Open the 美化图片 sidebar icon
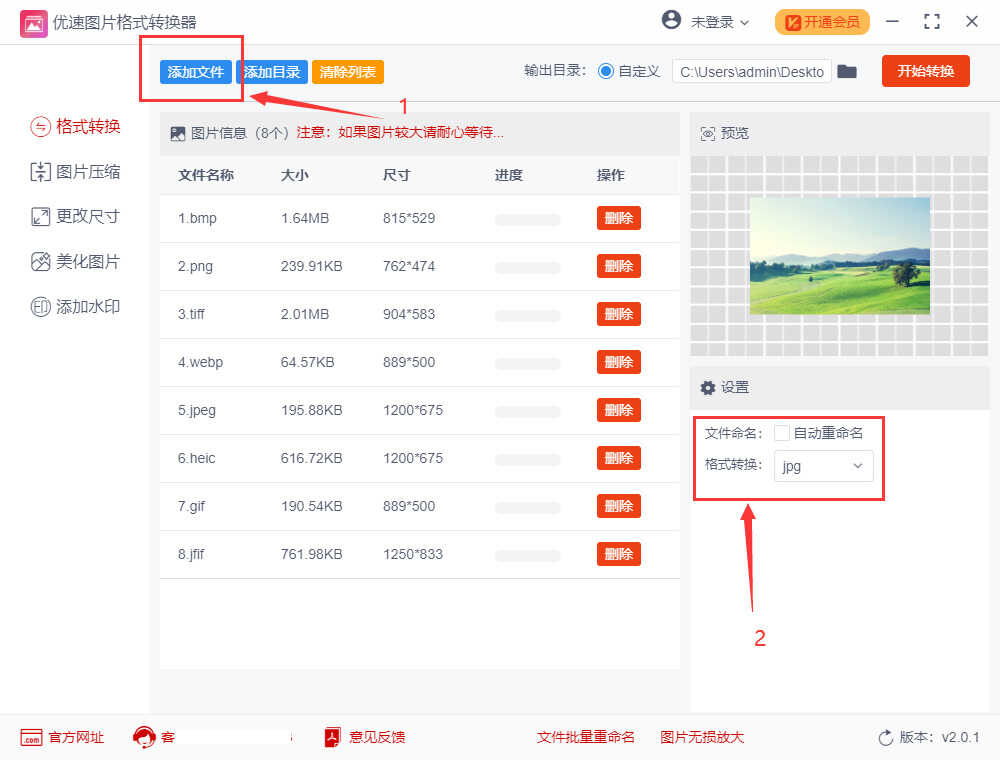Viewport: 1000px width, 760px height. coord(40,262)
